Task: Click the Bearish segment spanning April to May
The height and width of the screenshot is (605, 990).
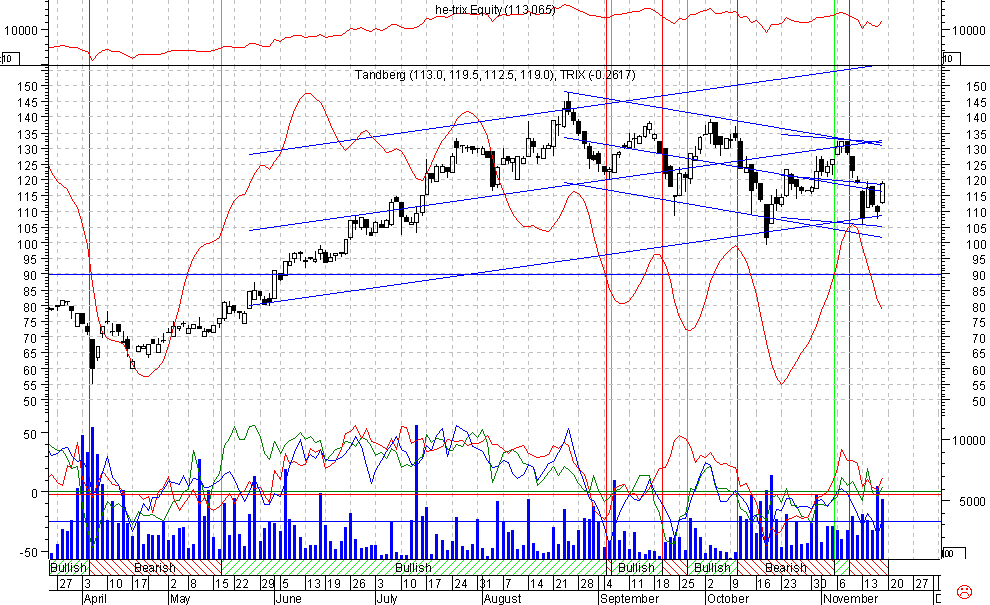Action: pyautogui.click(x=154, y=567)
